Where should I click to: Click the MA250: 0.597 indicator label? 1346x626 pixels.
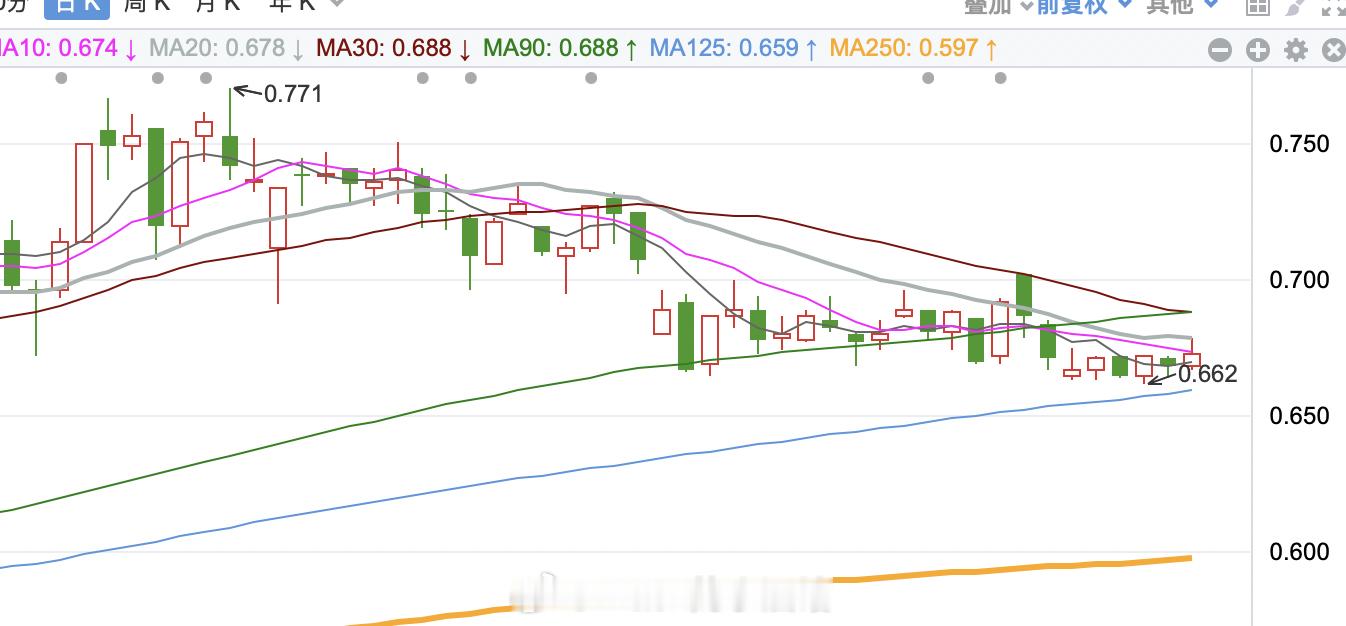click(913, 48)
